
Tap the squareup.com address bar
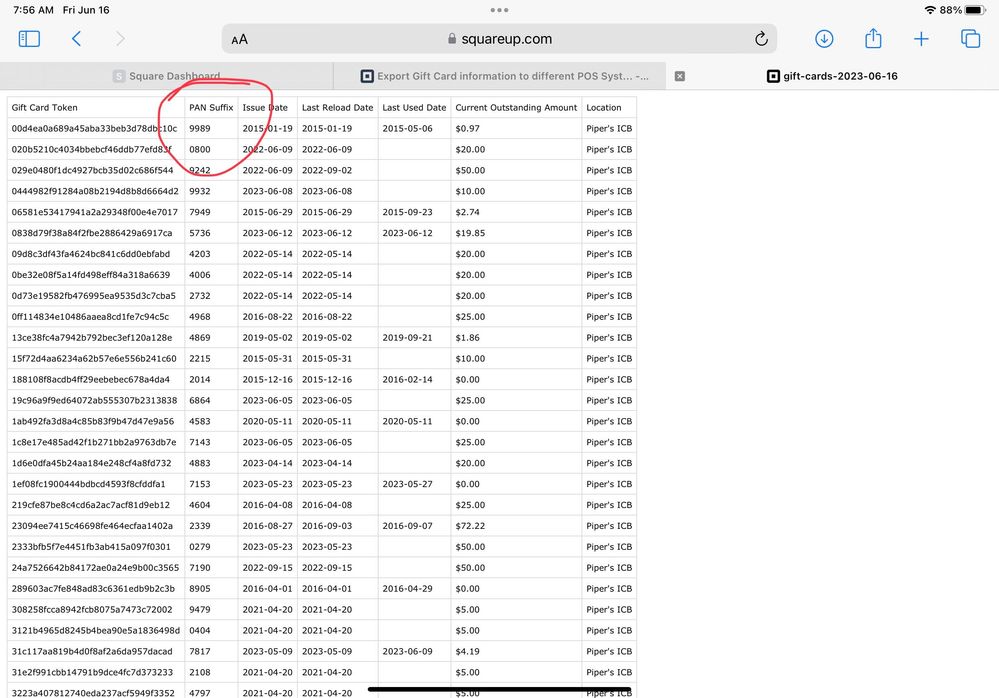tap(500, 39)
